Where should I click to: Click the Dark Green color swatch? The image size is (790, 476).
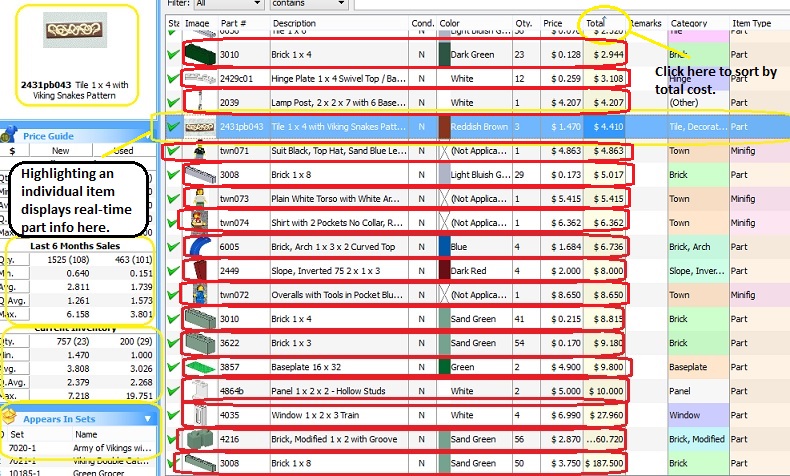coord(444,54)
